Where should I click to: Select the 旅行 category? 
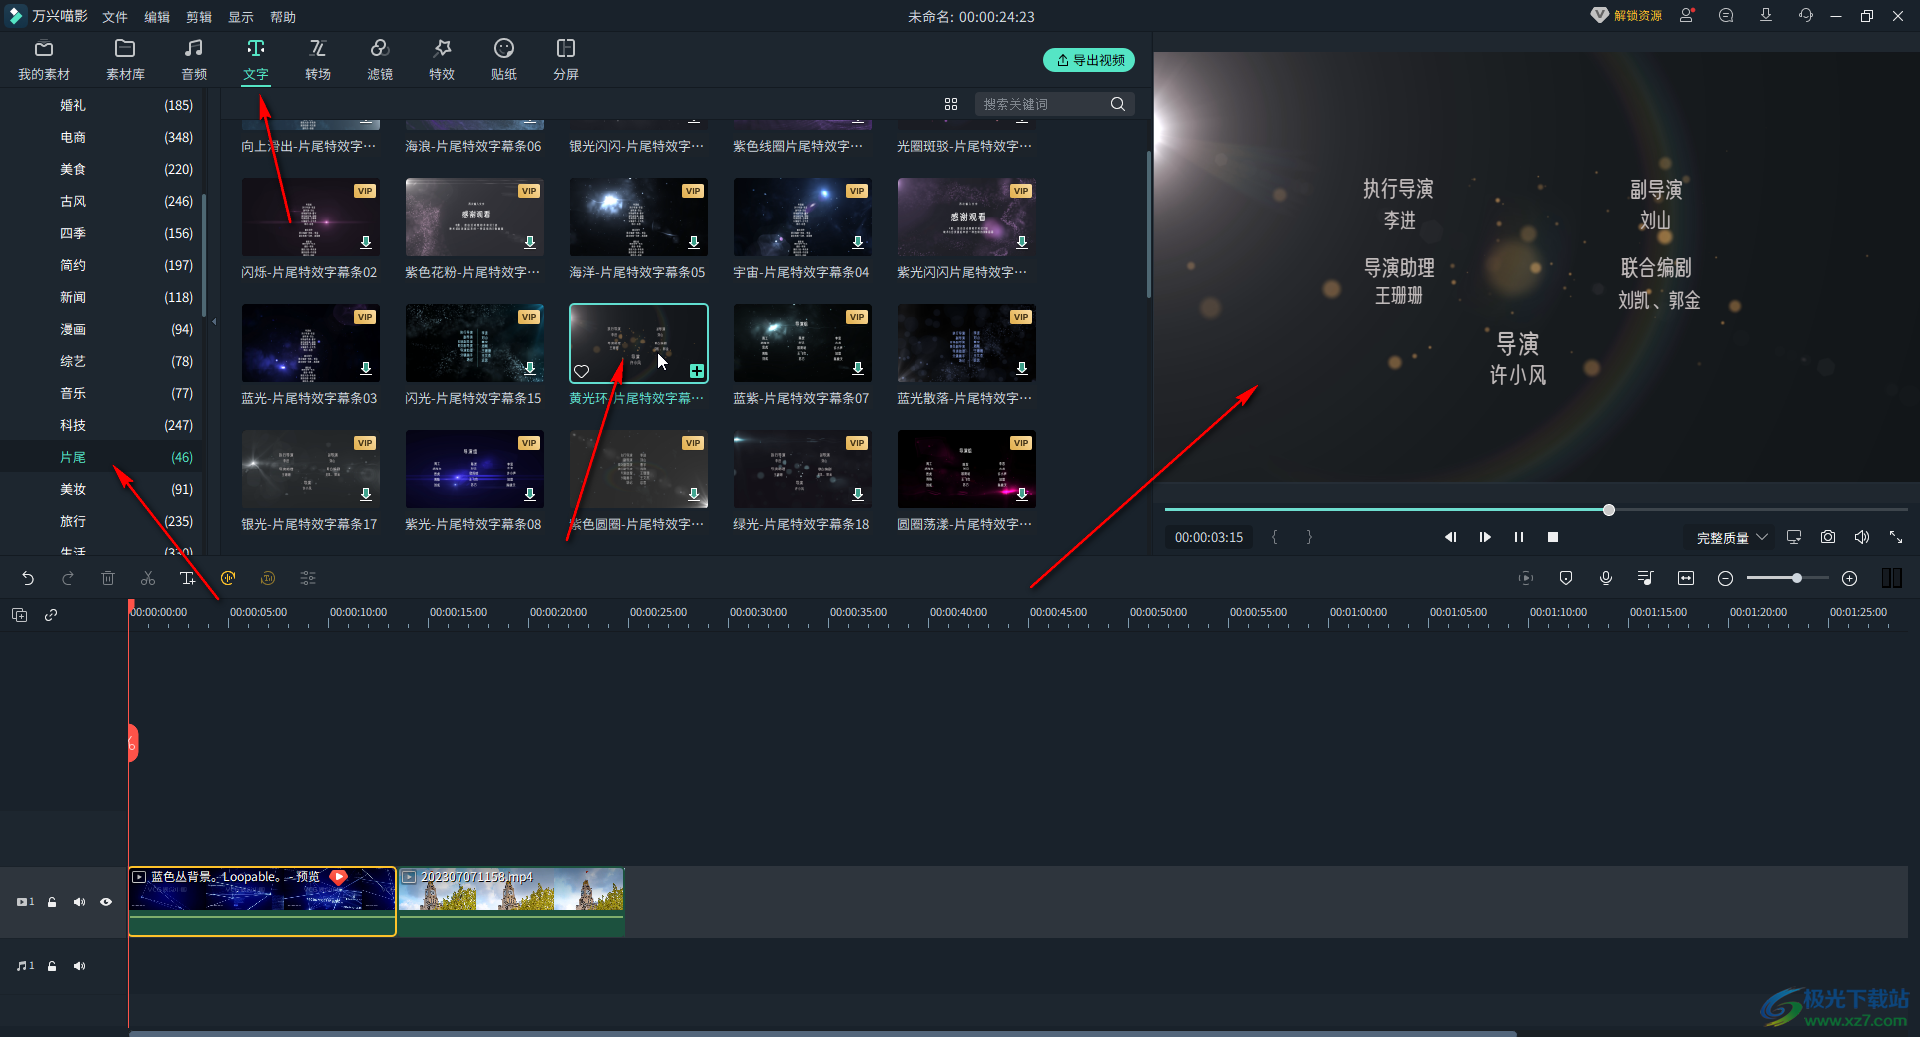click(x=100, y=521)
